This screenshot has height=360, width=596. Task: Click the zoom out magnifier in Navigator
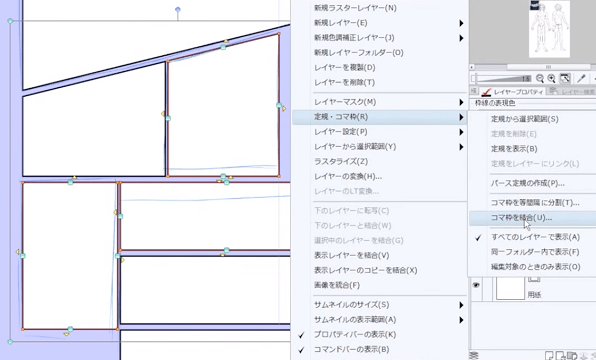coord(540,79)
